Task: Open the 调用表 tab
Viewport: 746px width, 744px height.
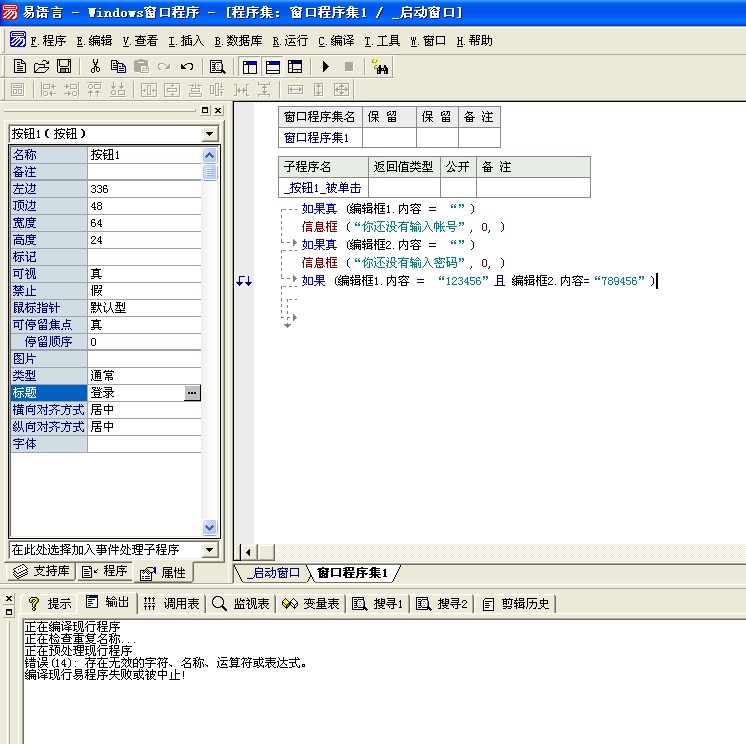Action: (172, 604)
